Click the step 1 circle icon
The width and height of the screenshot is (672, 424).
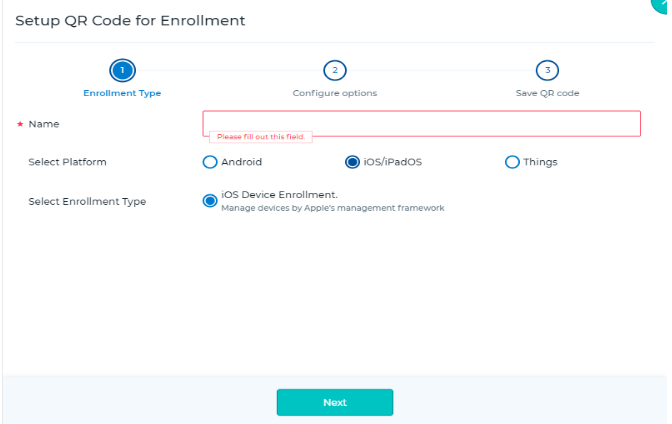pos(122,70)
